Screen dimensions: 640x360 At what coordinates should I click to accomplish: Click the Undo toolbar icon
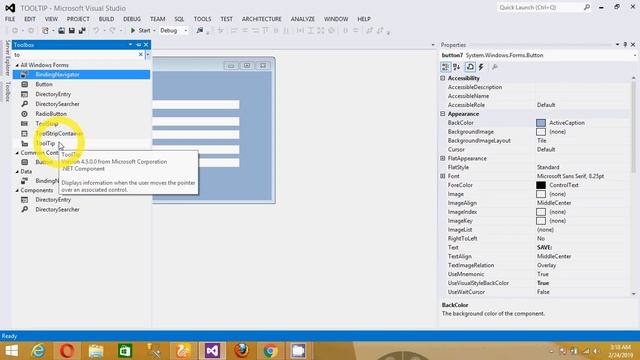tap(96, 31)
